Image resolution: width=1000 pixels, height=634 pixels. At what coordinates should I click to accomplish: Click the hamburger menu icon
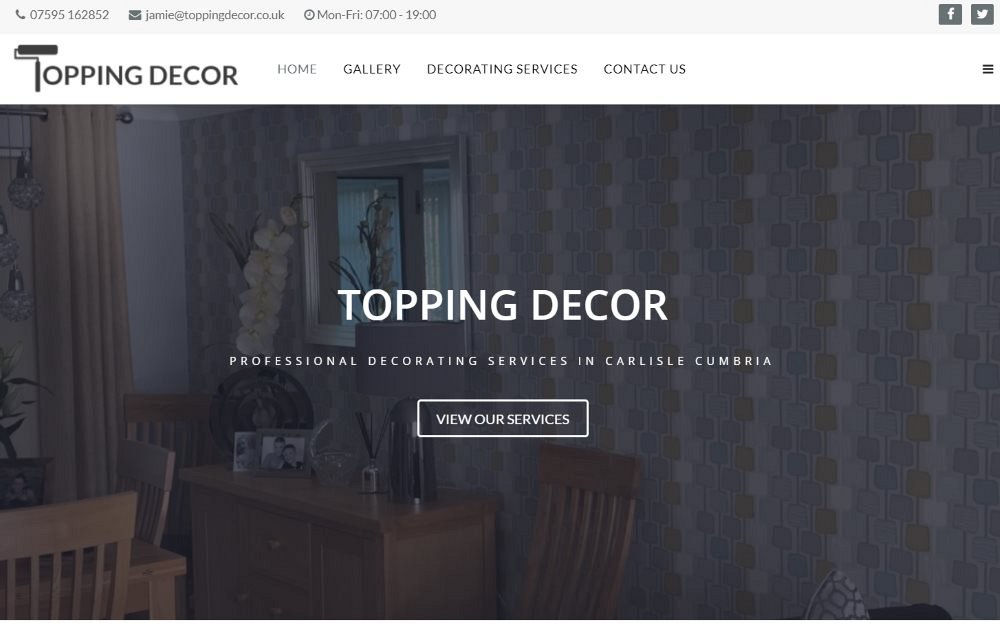click(987, 69)
